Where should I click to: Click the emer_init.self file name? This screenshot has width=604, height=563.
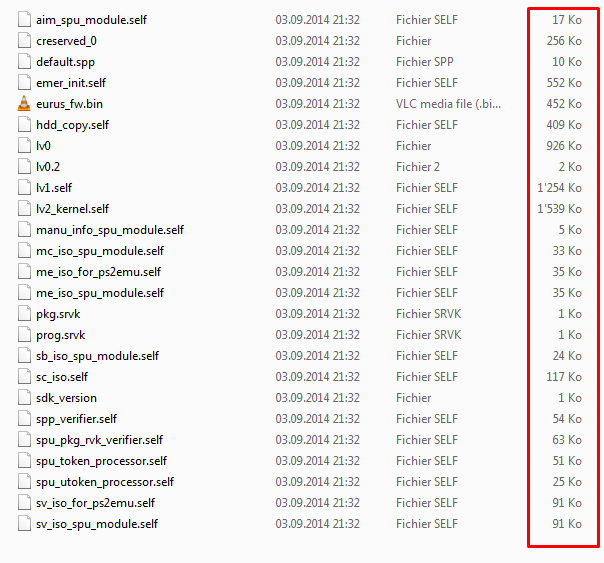[71, 83]
